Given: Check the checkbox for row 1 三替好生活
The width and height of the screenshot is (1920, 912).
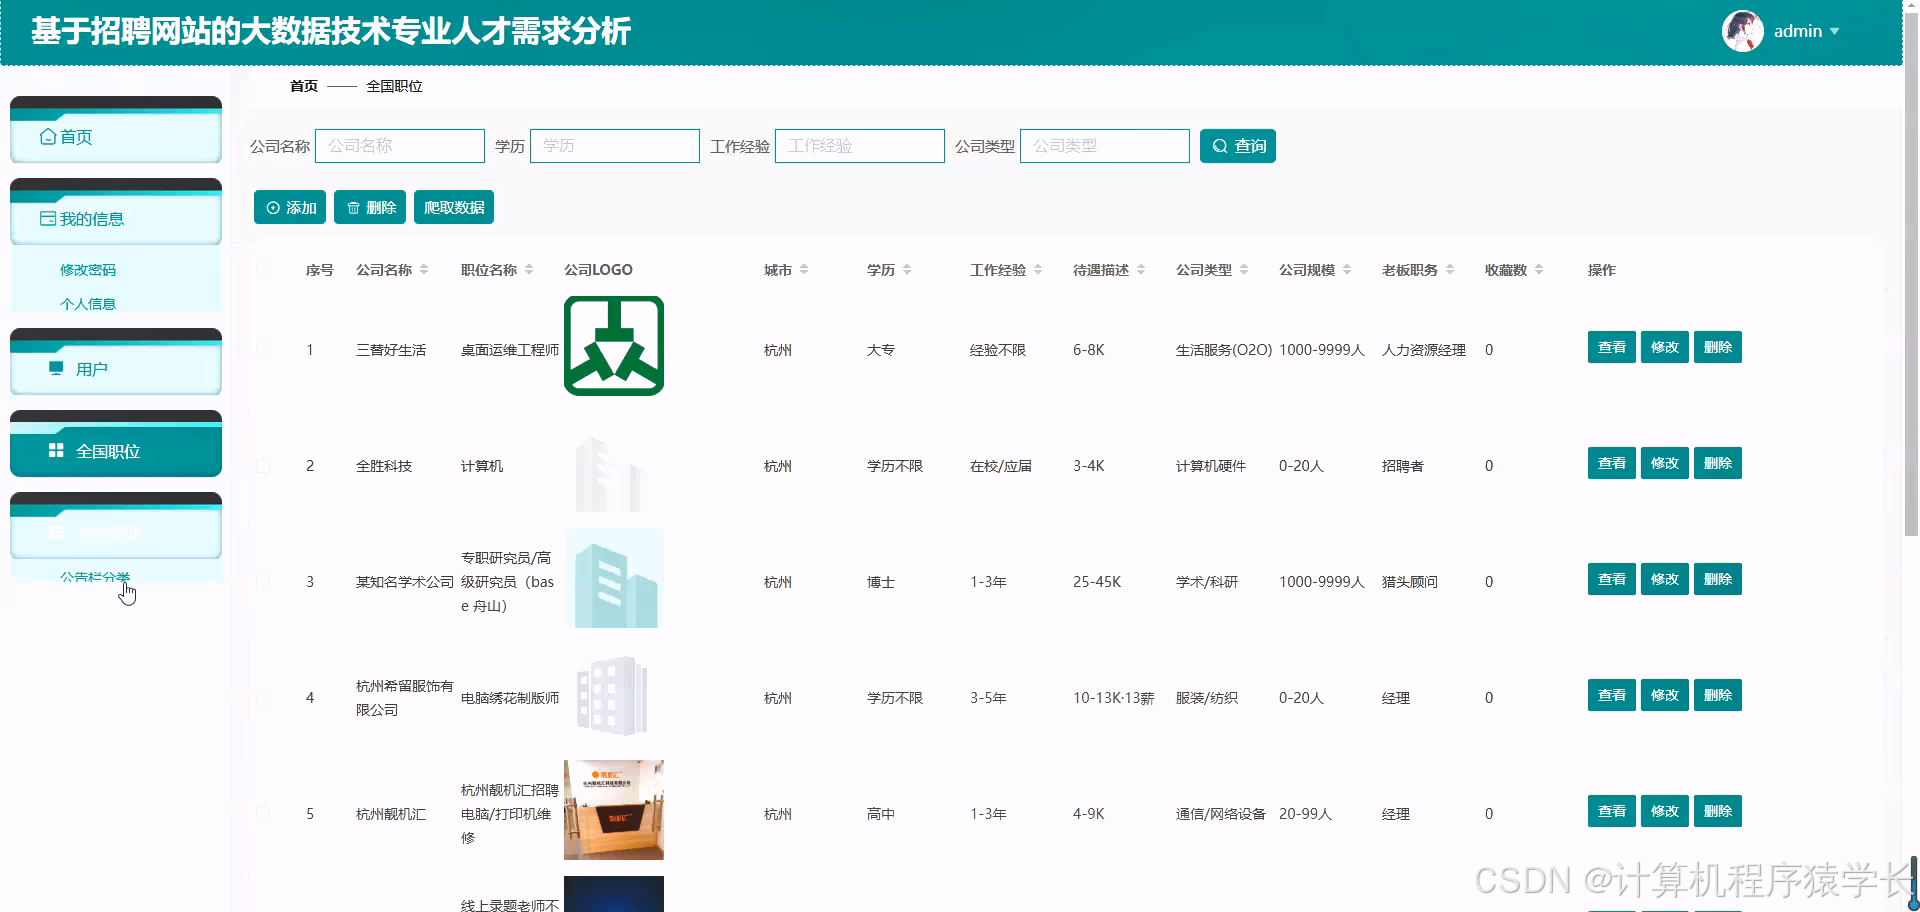Looking at the screenshot, I should pyautogui.click(x=263, y=350).
